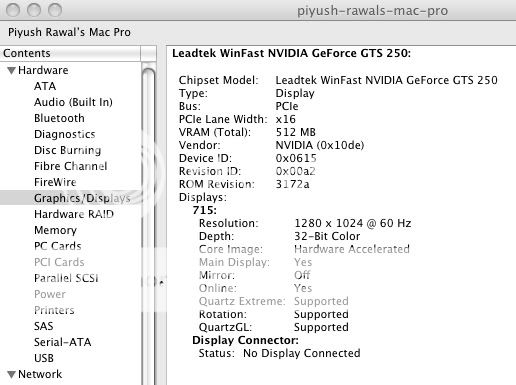Click the sidebar vertical scrollbar thumb
This screenshot has width=516, height=385.
[149, 227]
